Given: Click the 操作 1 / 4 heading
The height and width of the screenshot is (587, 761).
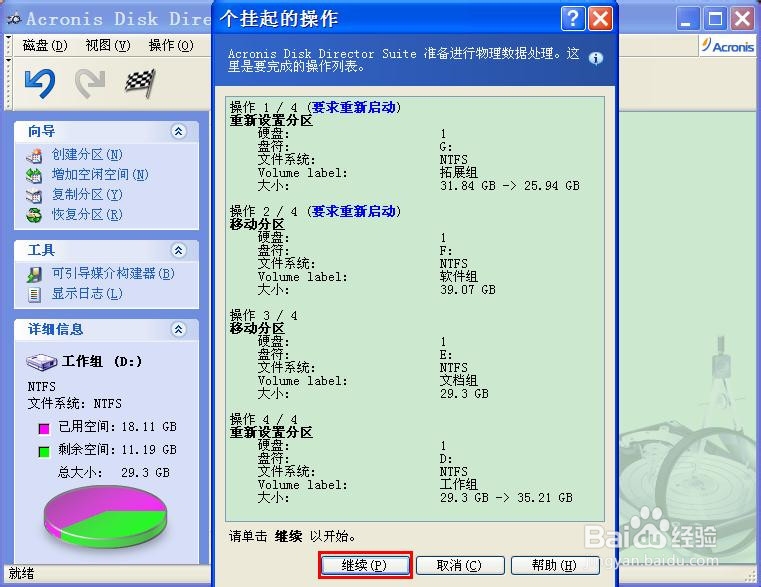Looking at the screenshot, I should coord(315,107).
